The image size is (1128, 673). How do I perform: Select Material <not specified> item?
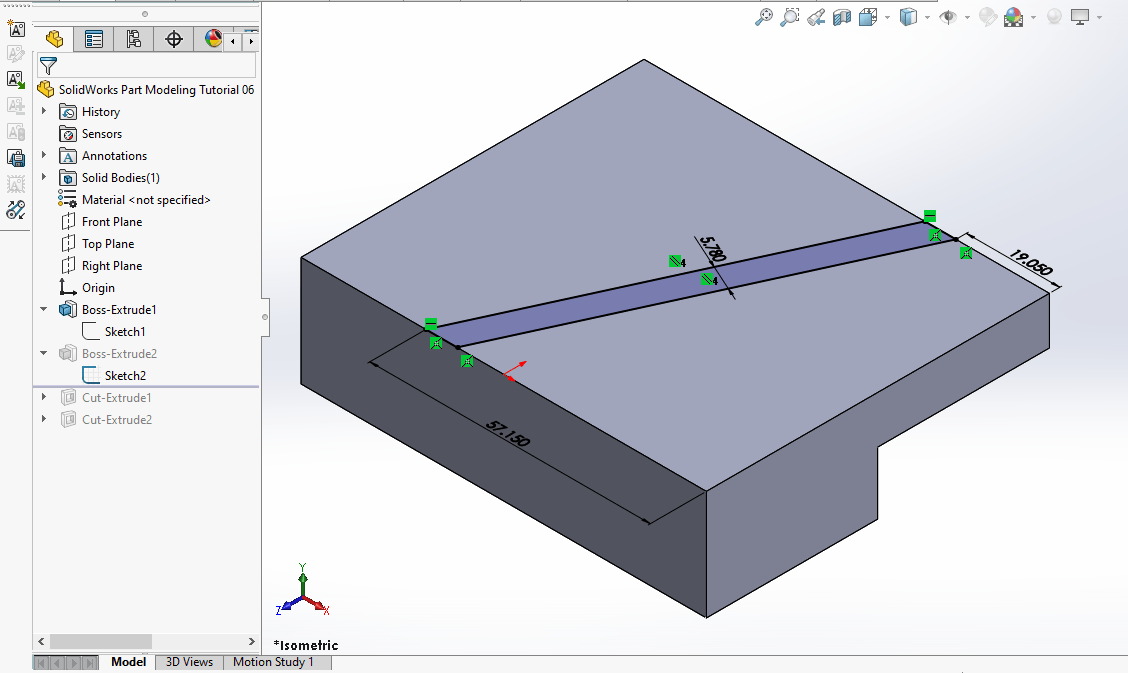146,200
